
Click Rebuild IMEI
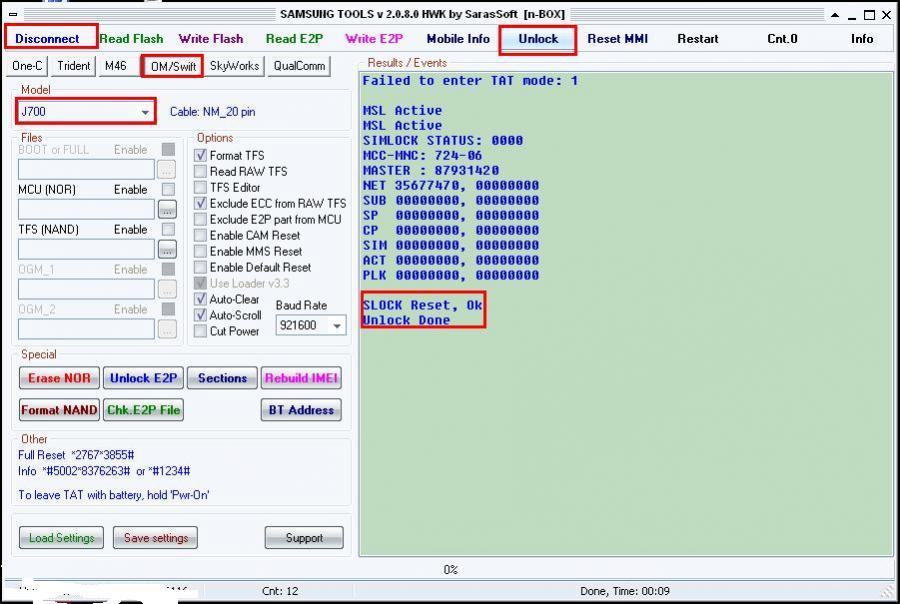point(301,378)
